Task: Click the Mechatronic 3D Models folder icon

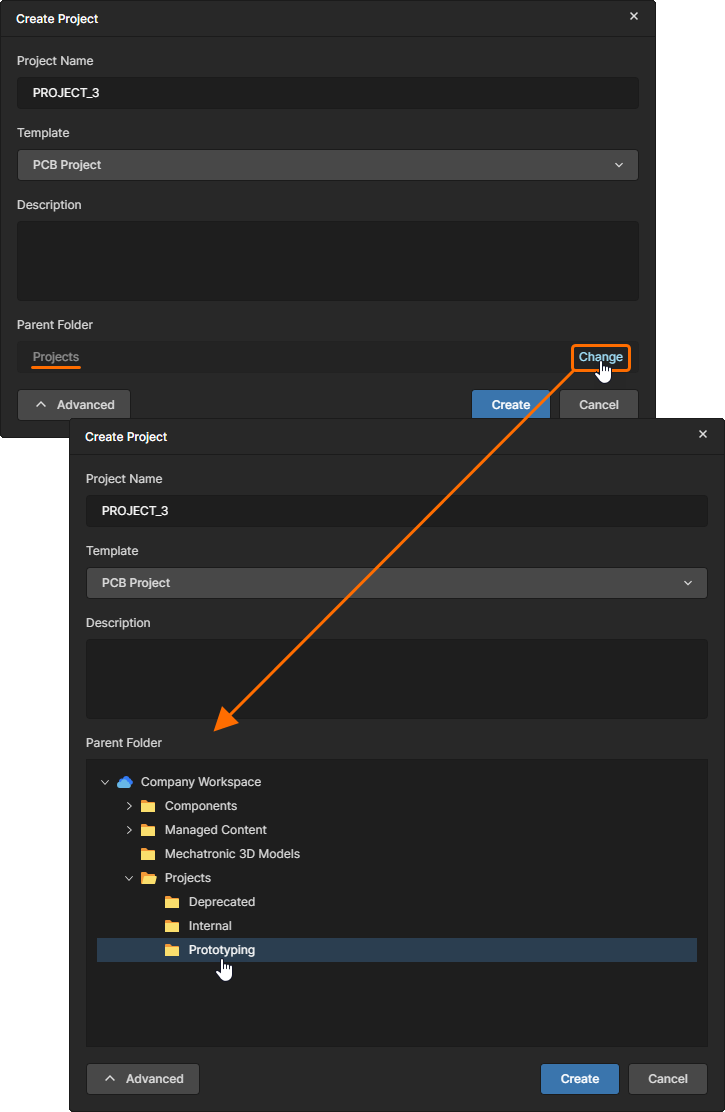Action: point(148,854)
